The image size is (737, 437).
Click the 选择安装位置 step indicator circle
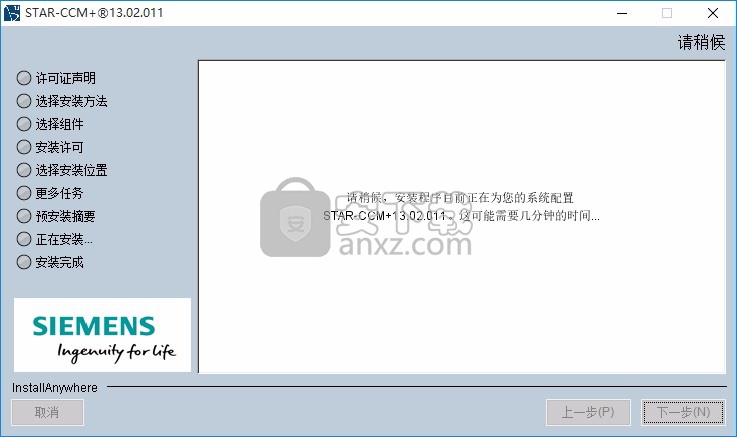point(24,170)
